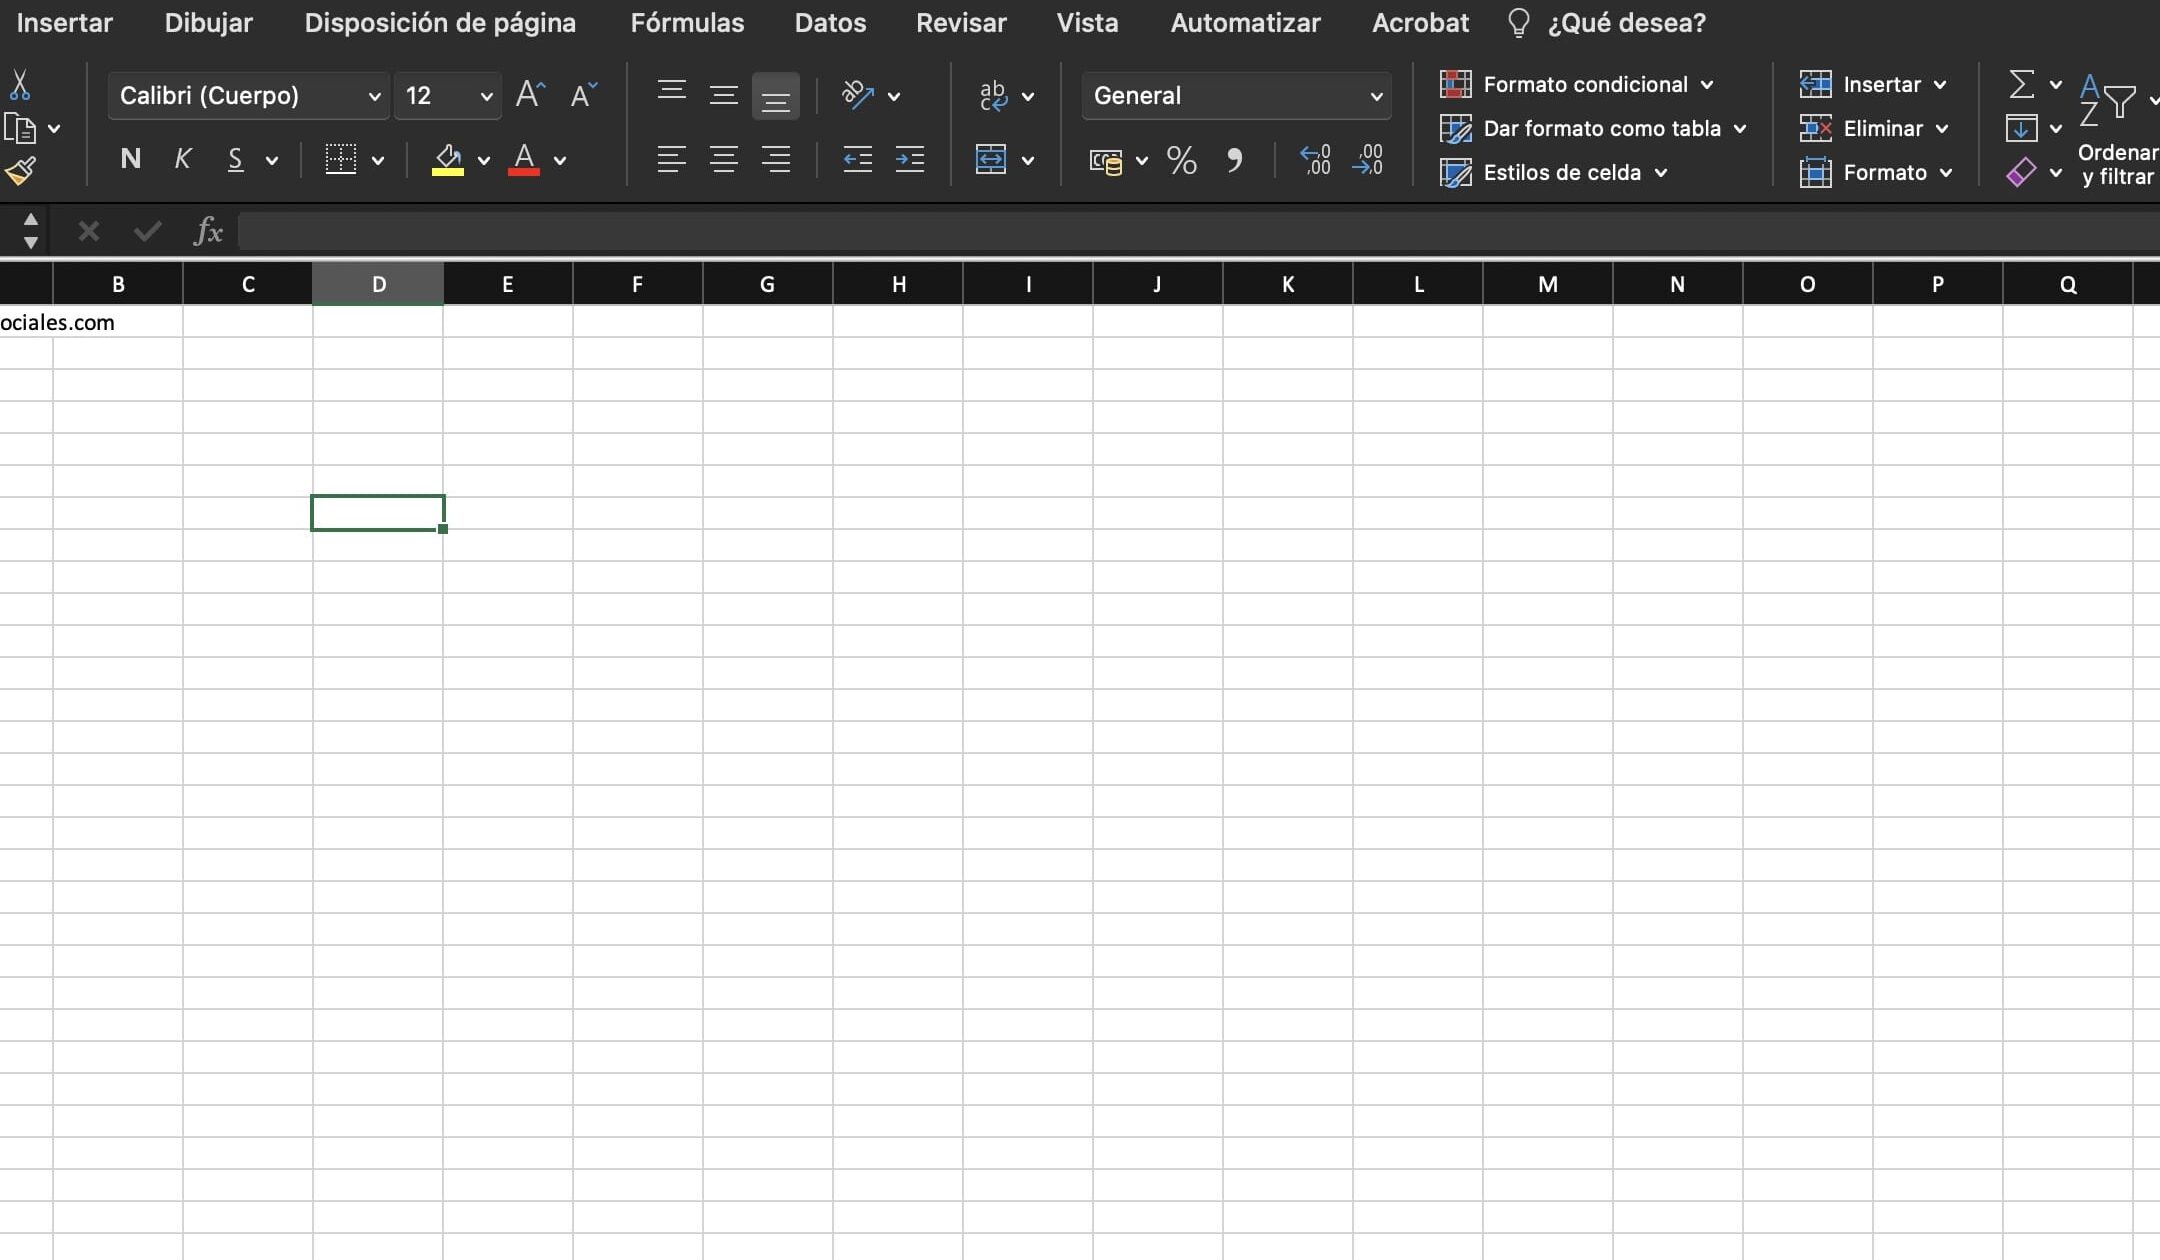Click the Eliminar cells button
Screen dimensions: 2160x1260
tap(1874, 128)
